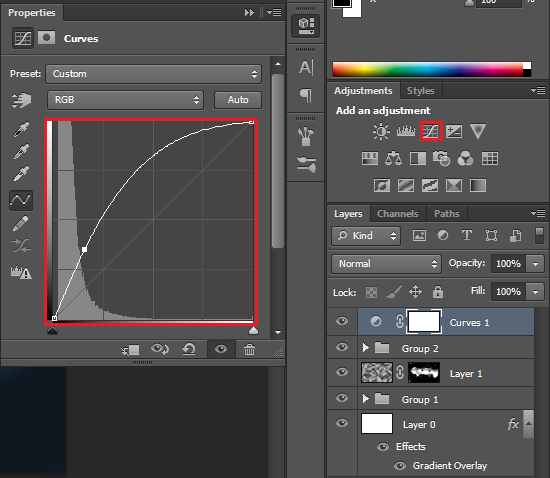550x478 pixels.
Task: Add a Channel Mixer adjustment
Action: click(465, 159)
